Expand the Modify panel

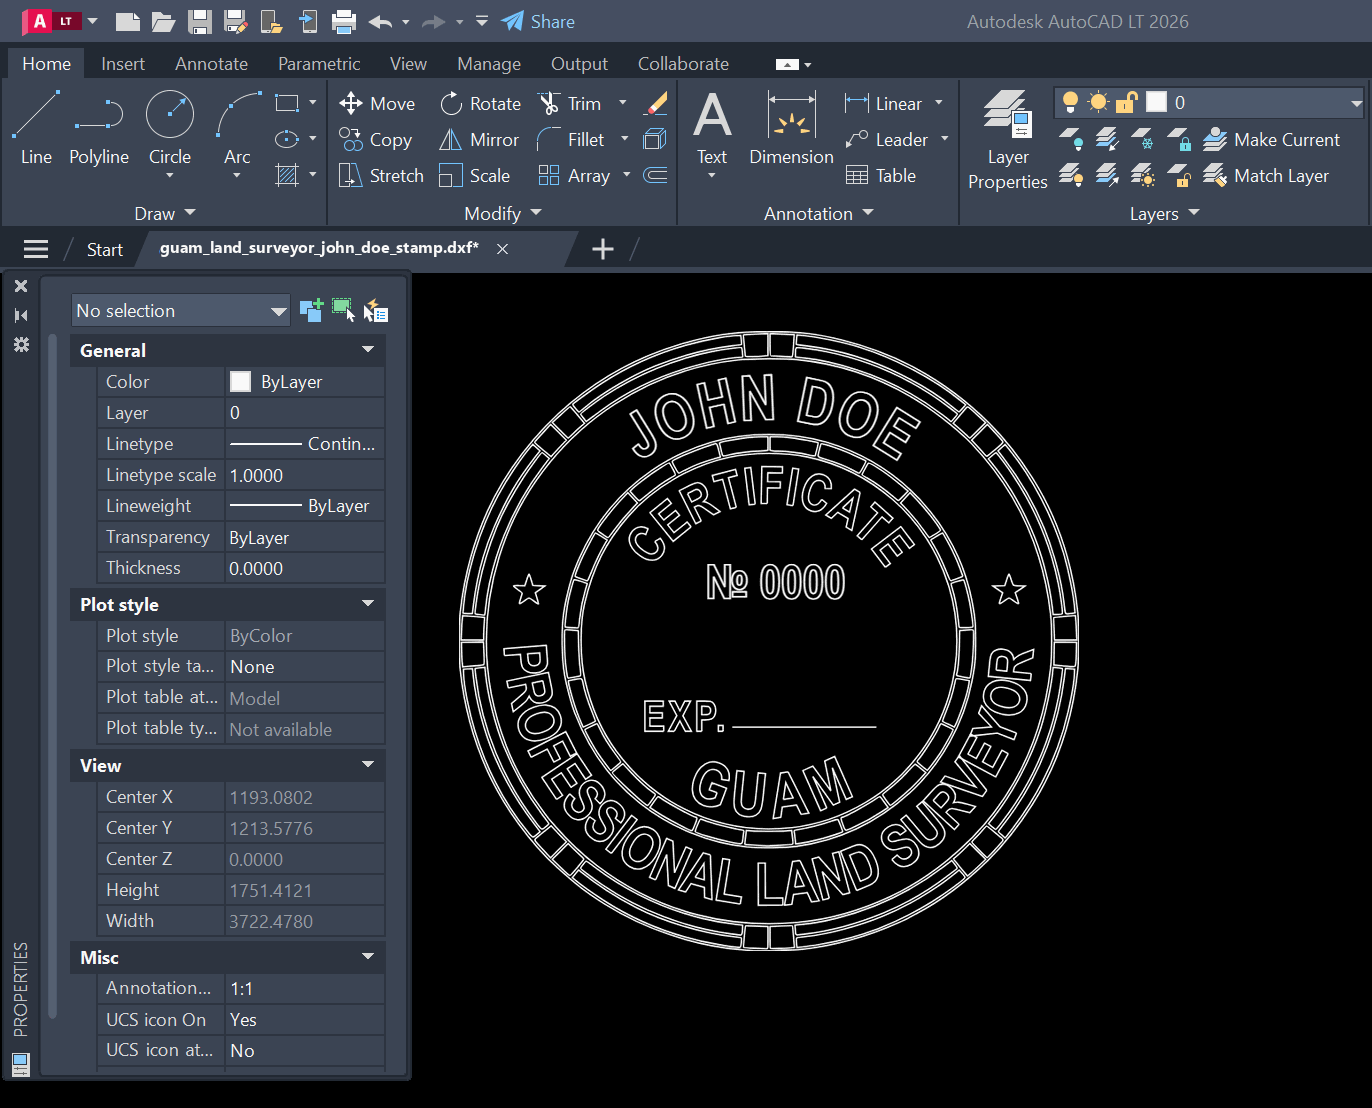(503, 213)
